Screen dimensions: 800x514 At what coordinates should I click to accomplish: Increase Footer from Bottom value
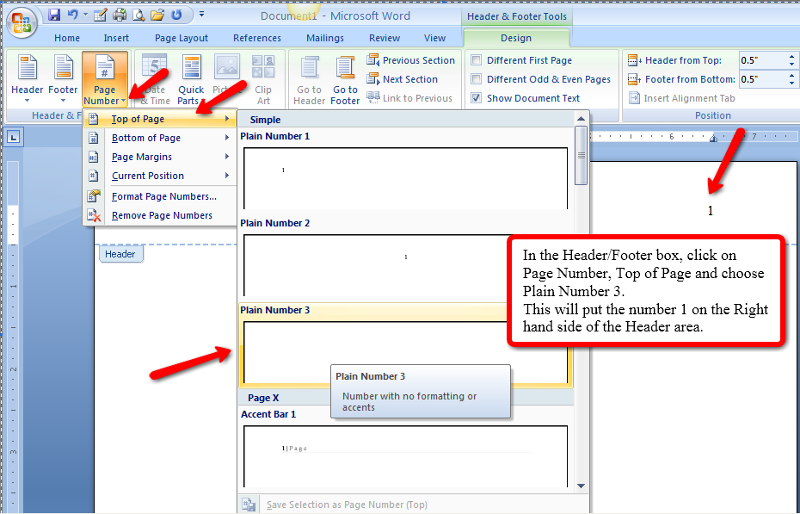coord(792,76)
